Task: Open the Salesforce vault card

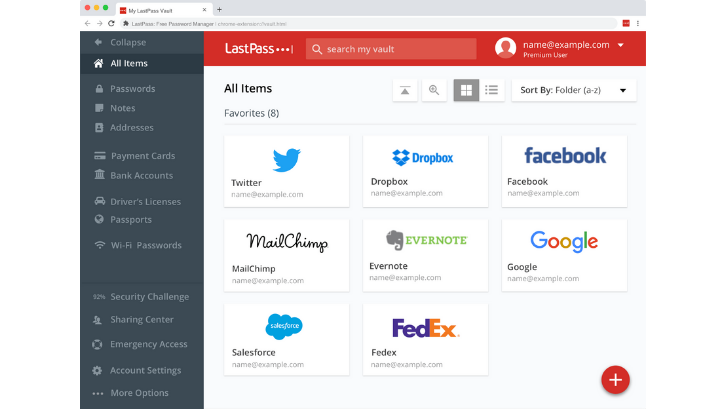Action: 287,340
